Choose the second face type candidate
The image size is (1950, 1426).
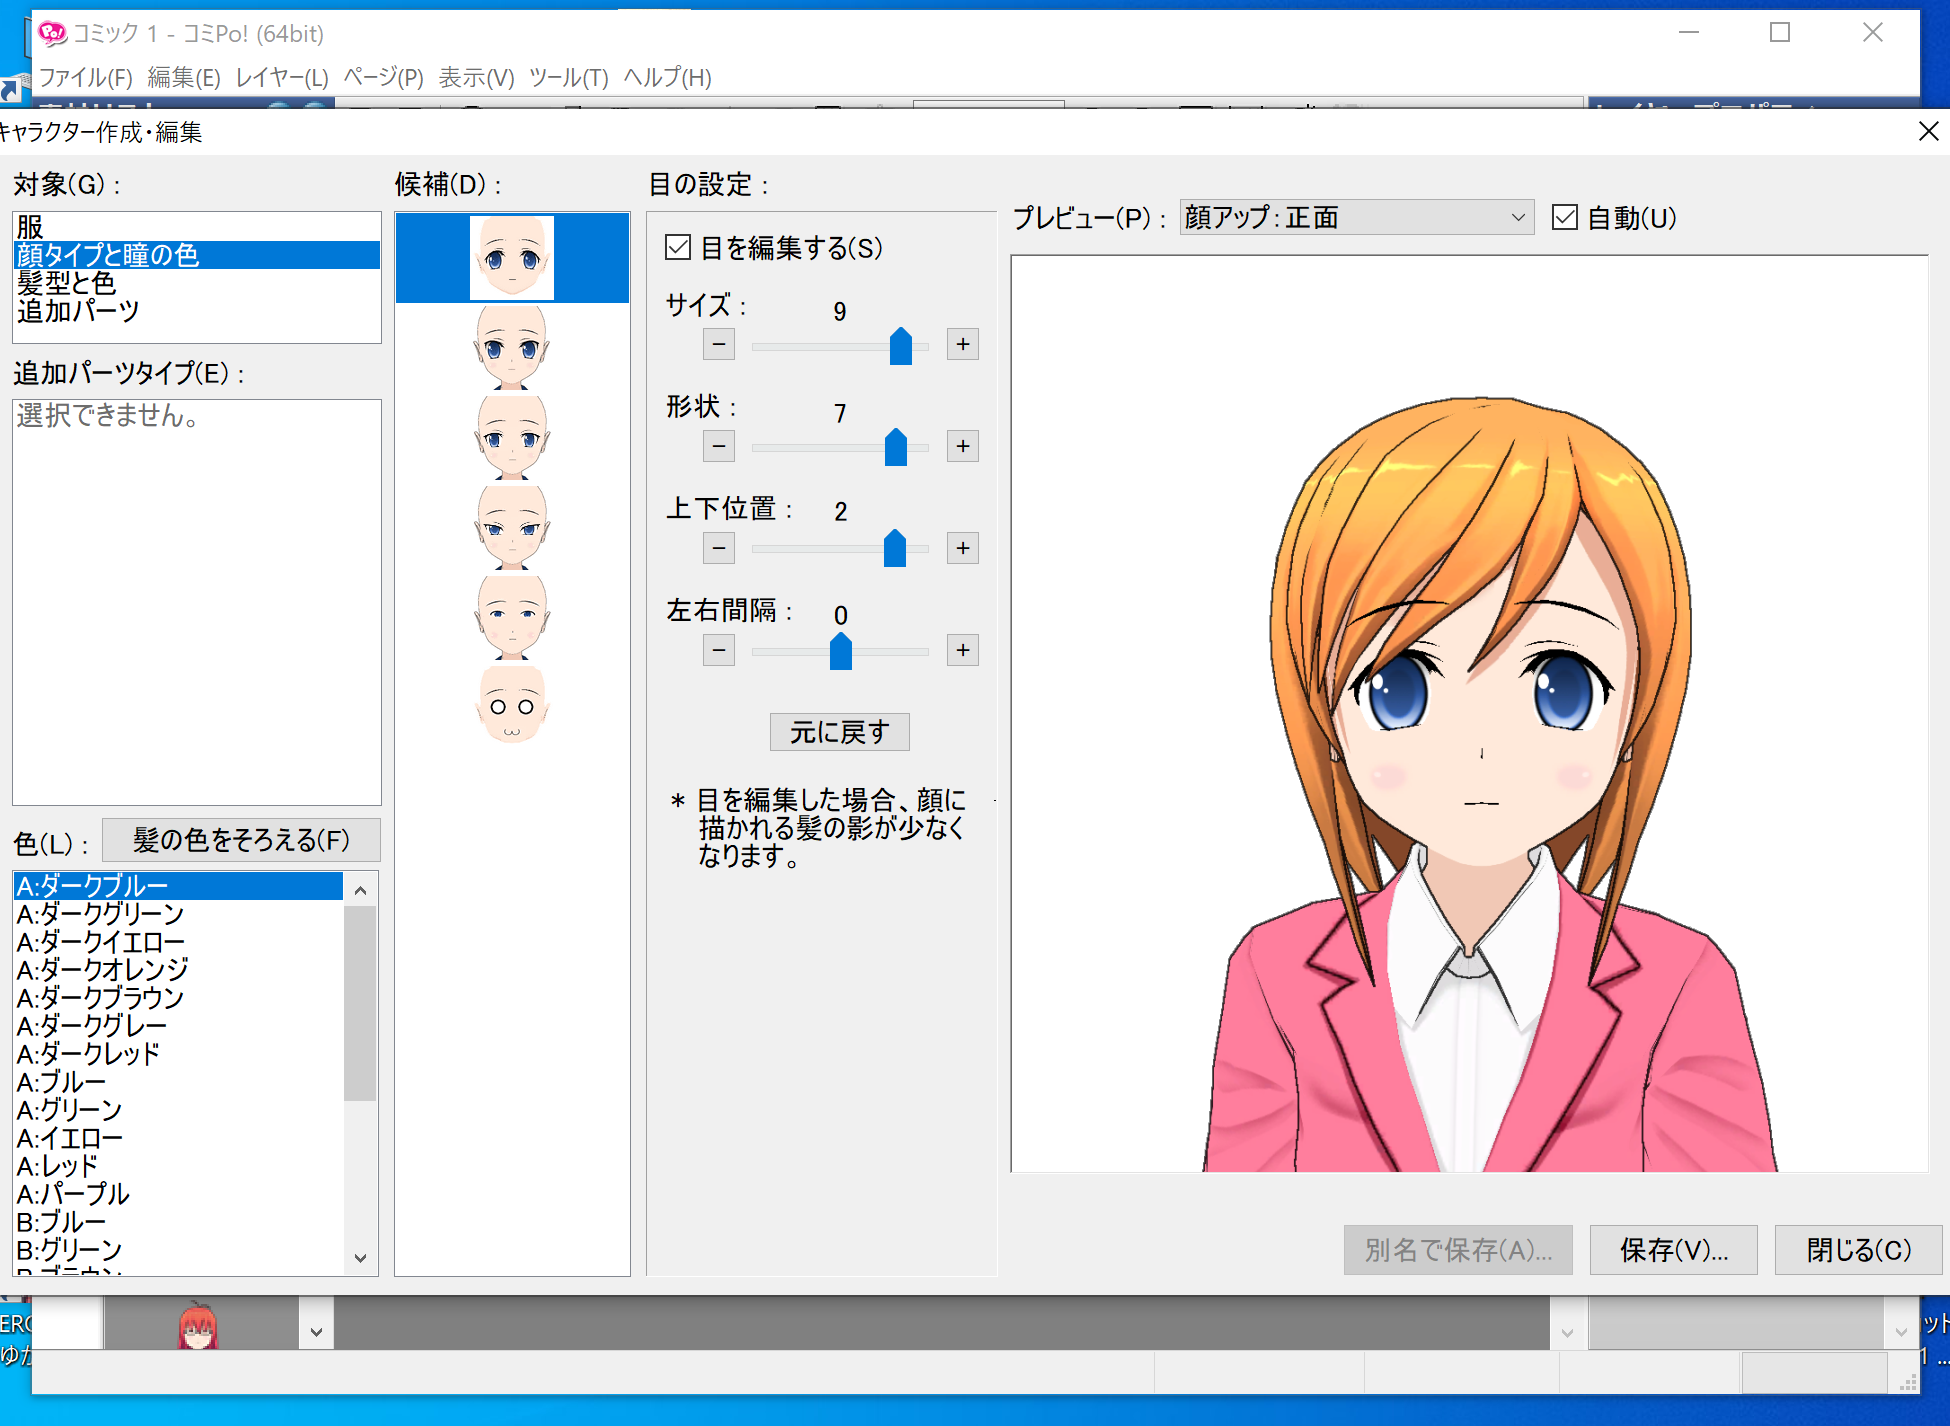click(x=511, y=347)
